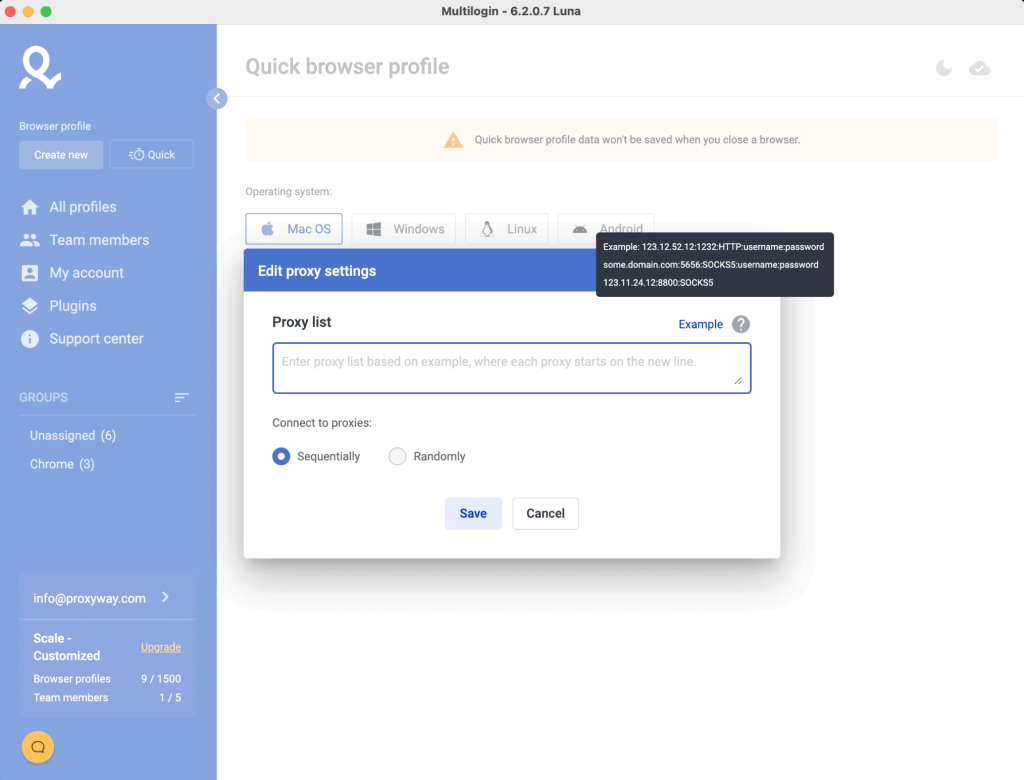Viewport: 1024px width, 780px height.
Task: Click the GROUPS section header
Action: tap(43, 397)
